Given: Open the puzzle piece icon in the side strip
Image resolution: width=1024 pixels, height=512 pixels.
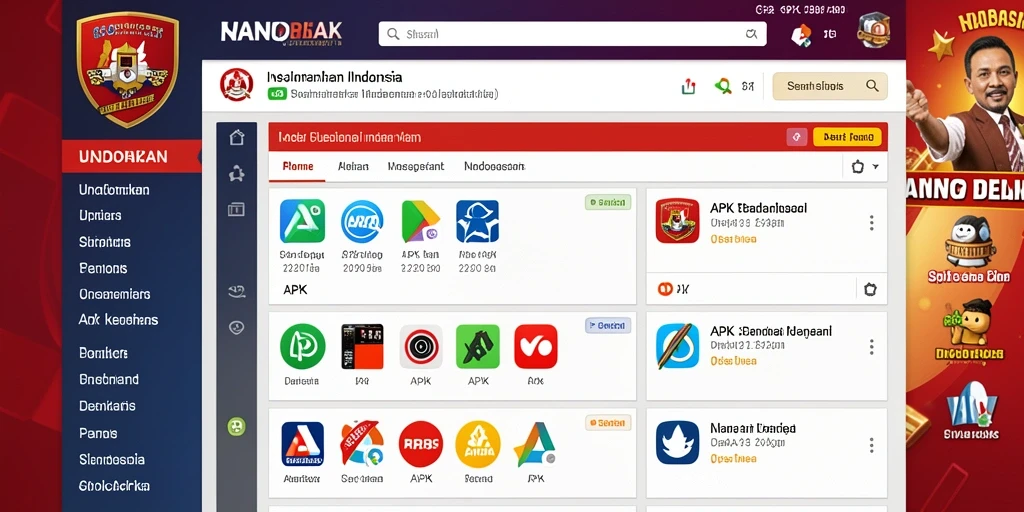Looking at the screenshot, I should [236, 174].
